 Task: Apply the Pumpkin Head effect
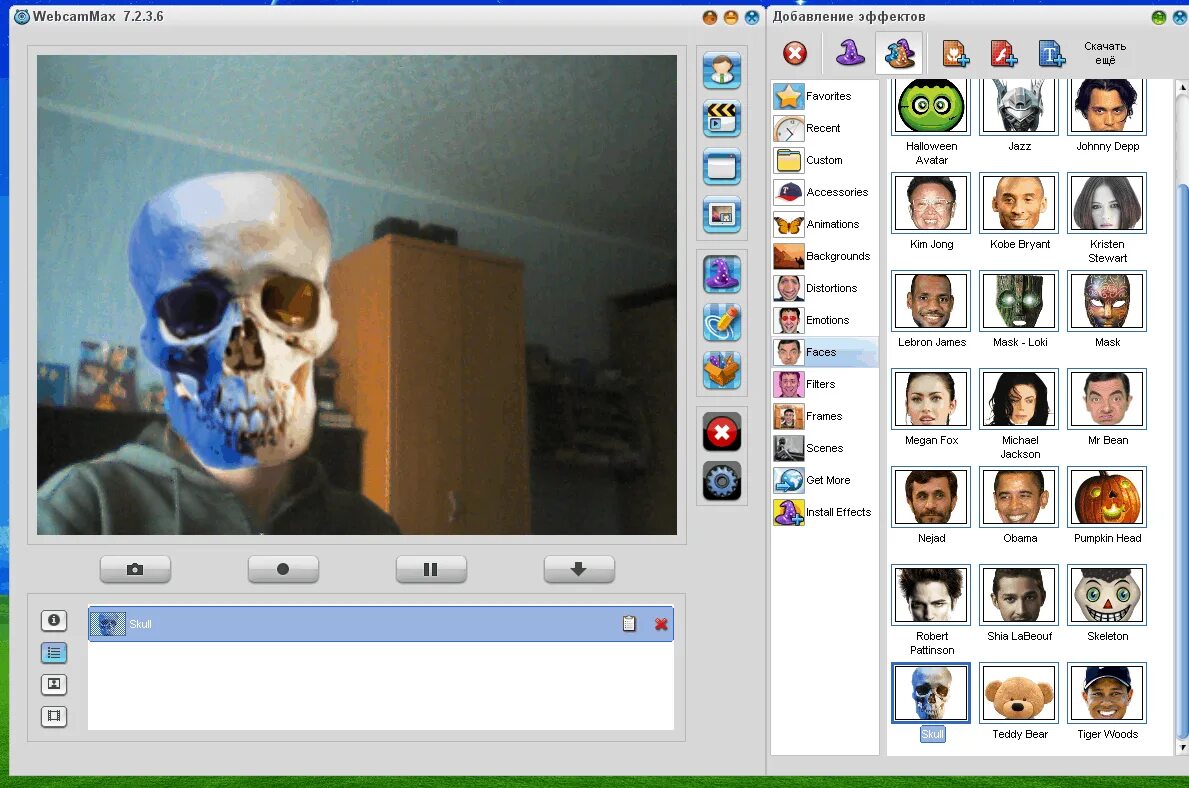point(1107,497)
